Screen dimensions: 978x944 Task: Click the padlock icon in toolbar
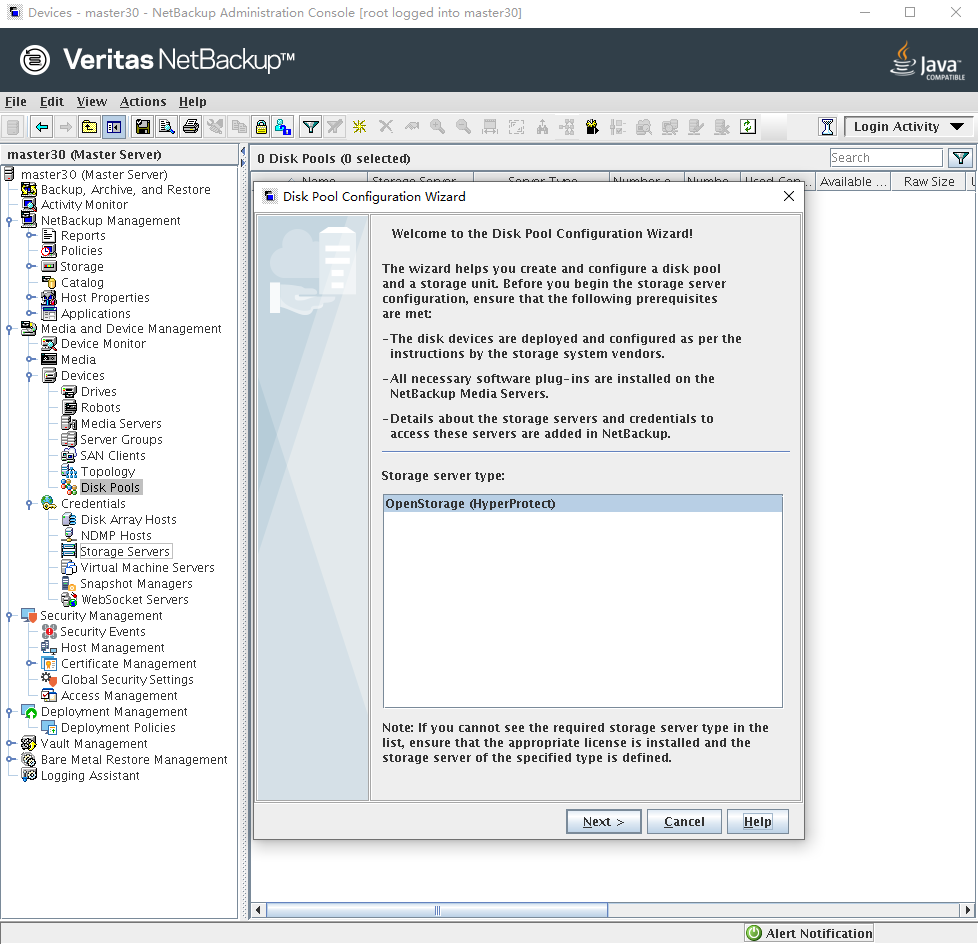pyautogui.click(x=261, y=127)
